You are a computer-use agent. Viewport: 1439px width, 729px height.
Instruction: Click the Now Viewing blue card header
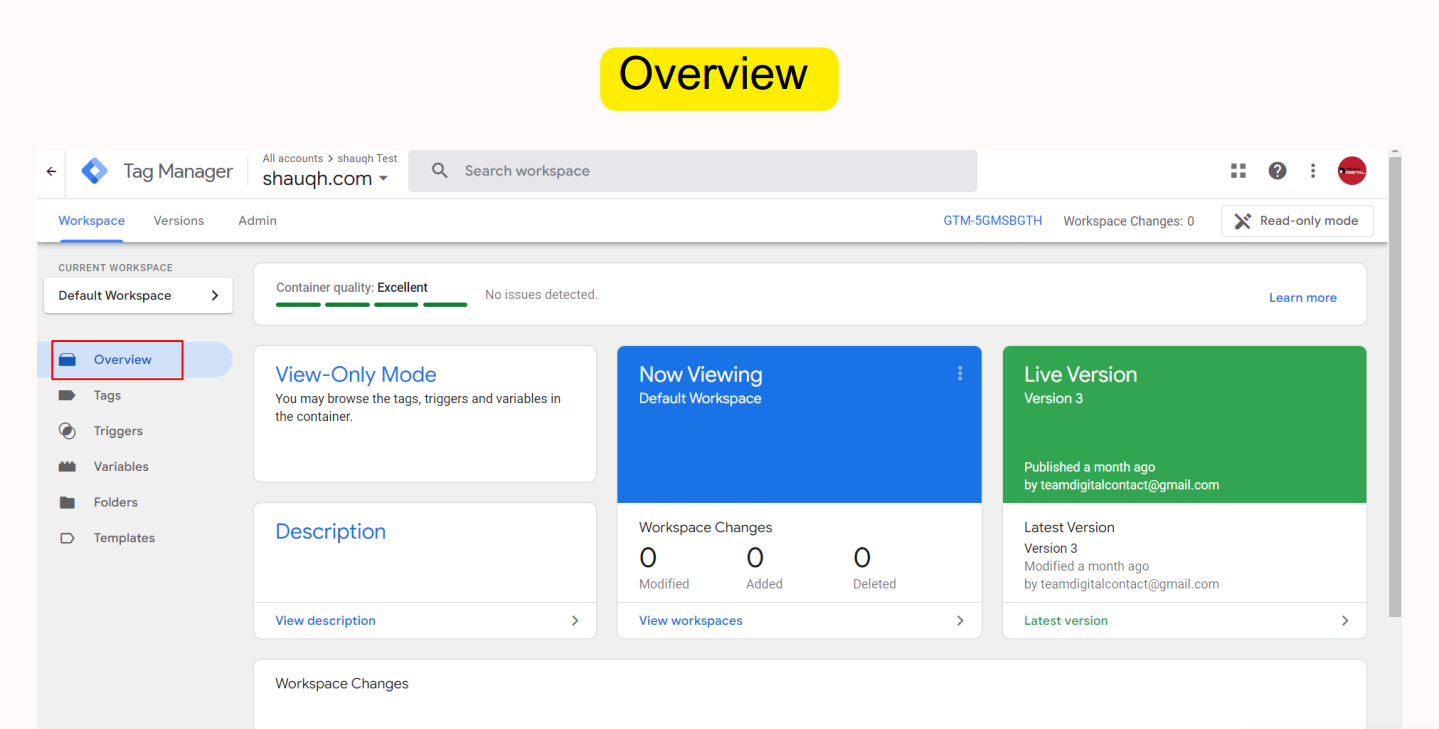click(799, 424)
